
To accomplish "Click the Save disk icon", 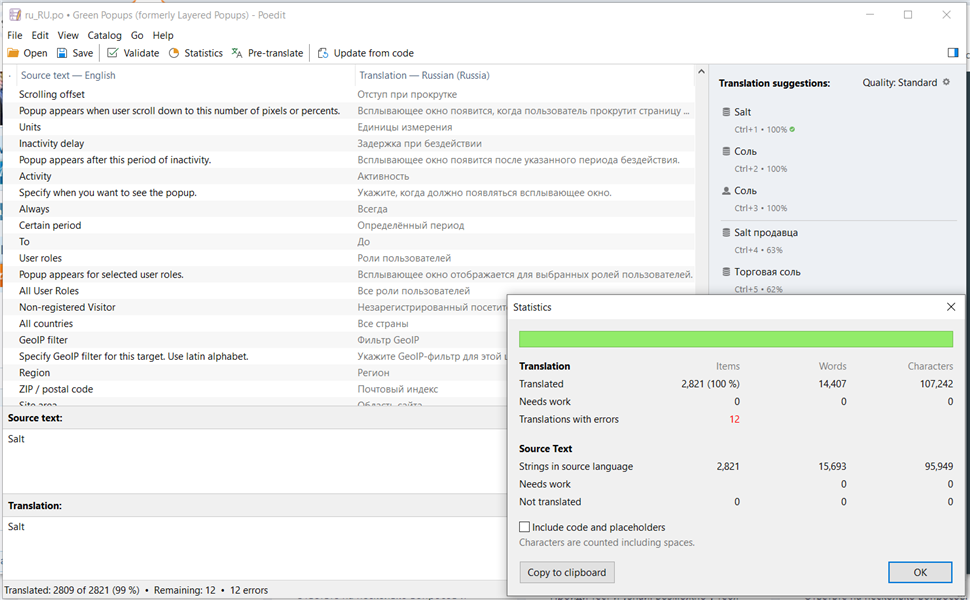I will coord(62,53).
